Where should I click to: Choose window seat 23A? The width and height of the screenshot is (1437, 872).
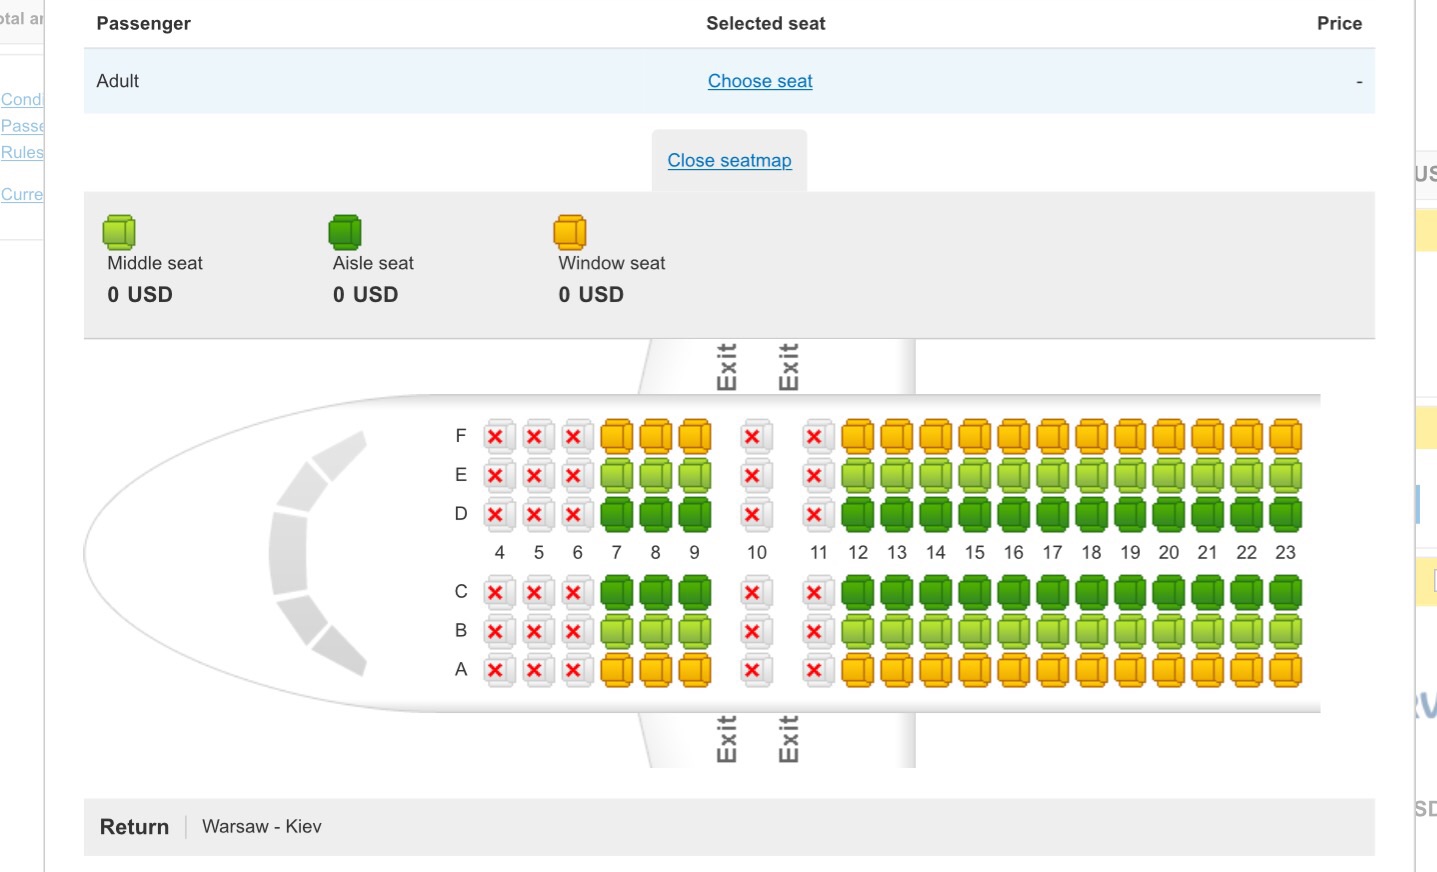pyautogui.click(x=1285, y=670)
